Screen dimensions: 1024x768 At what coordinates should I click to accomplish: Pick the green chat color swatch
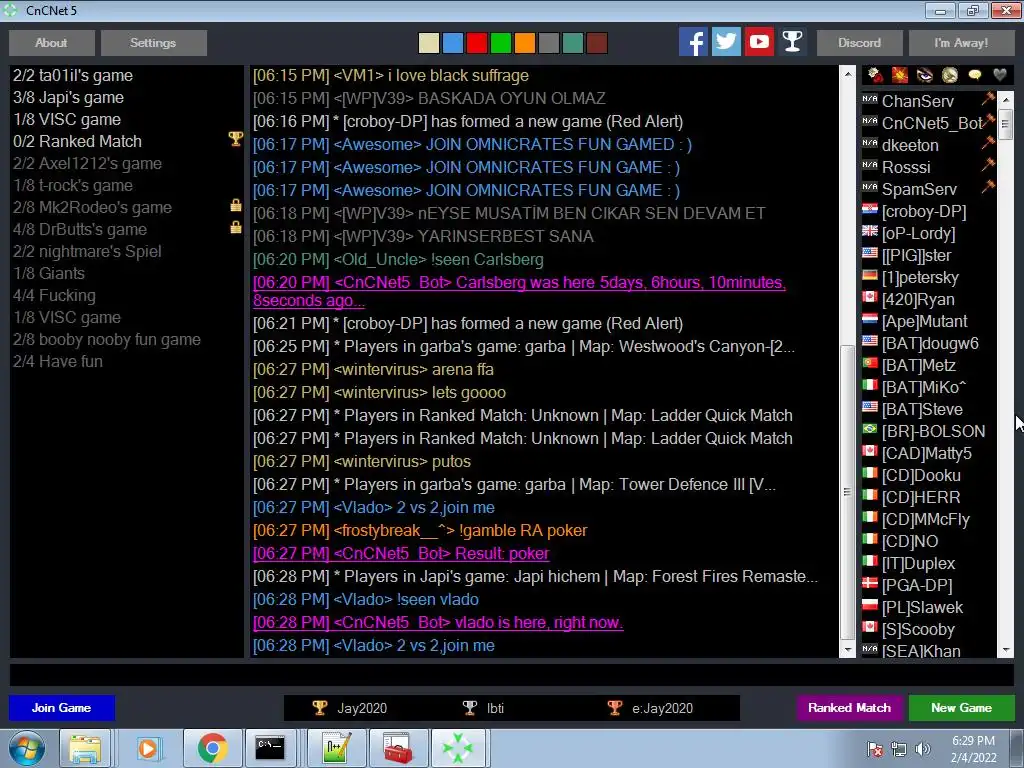pyautogui.click(x=501, y=43)
